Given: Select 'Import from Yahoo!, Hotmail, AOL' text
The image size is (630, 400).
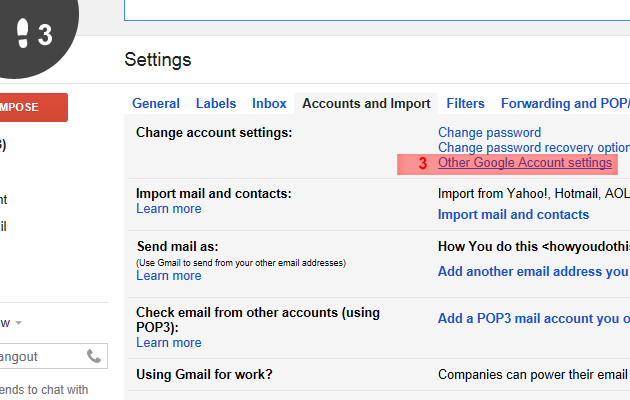Looking at the screenshot, I should coord(534,194).
